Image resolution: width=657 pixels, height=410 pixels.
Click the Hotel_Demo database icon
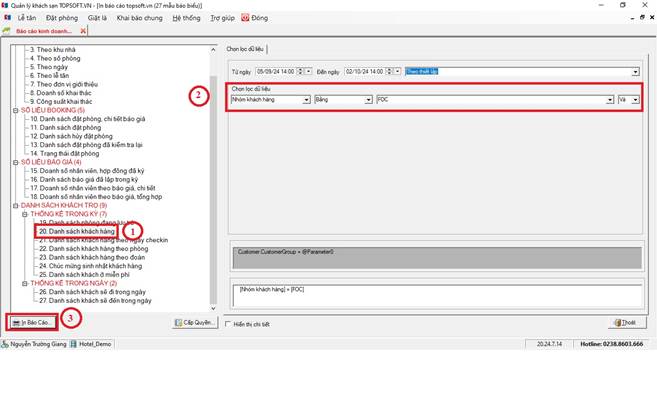(73, 344)
